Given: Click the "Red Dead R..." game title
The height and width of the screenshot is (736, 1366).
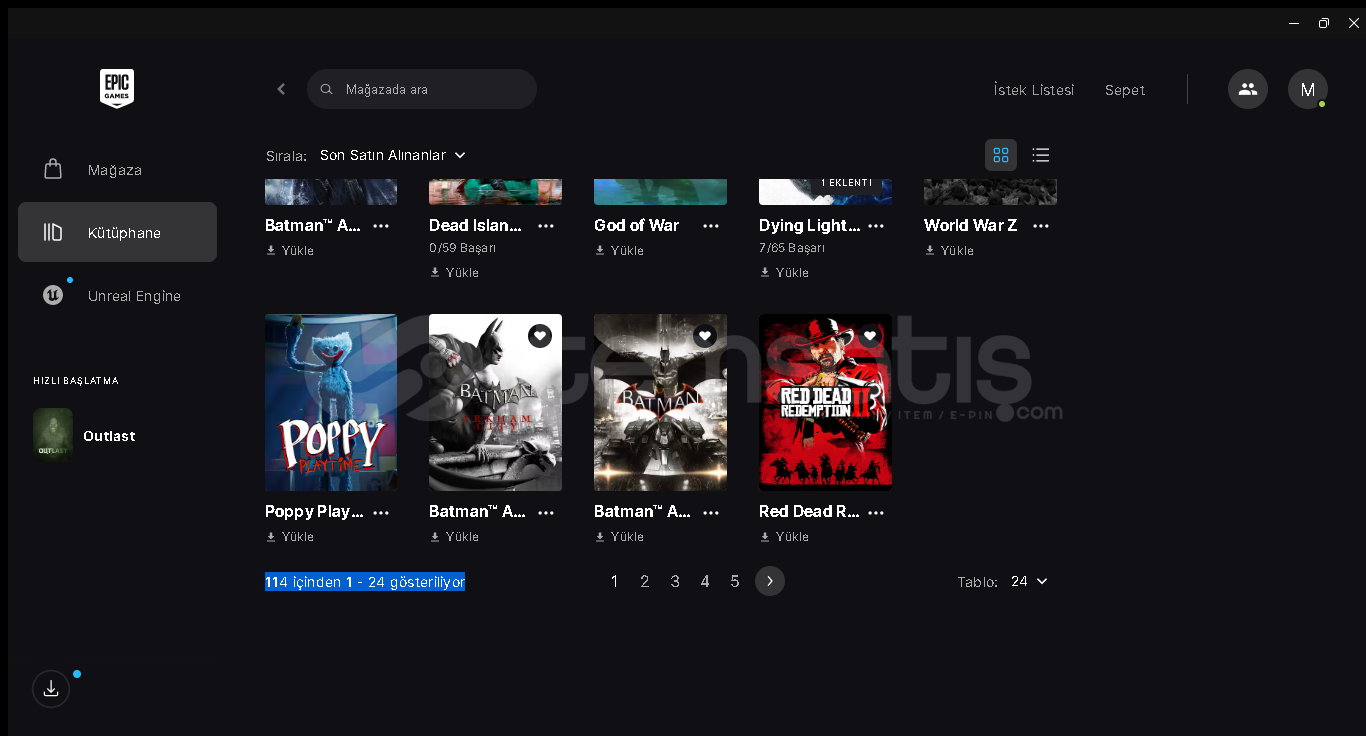Looking at the screenshot, I should point(809,511).
